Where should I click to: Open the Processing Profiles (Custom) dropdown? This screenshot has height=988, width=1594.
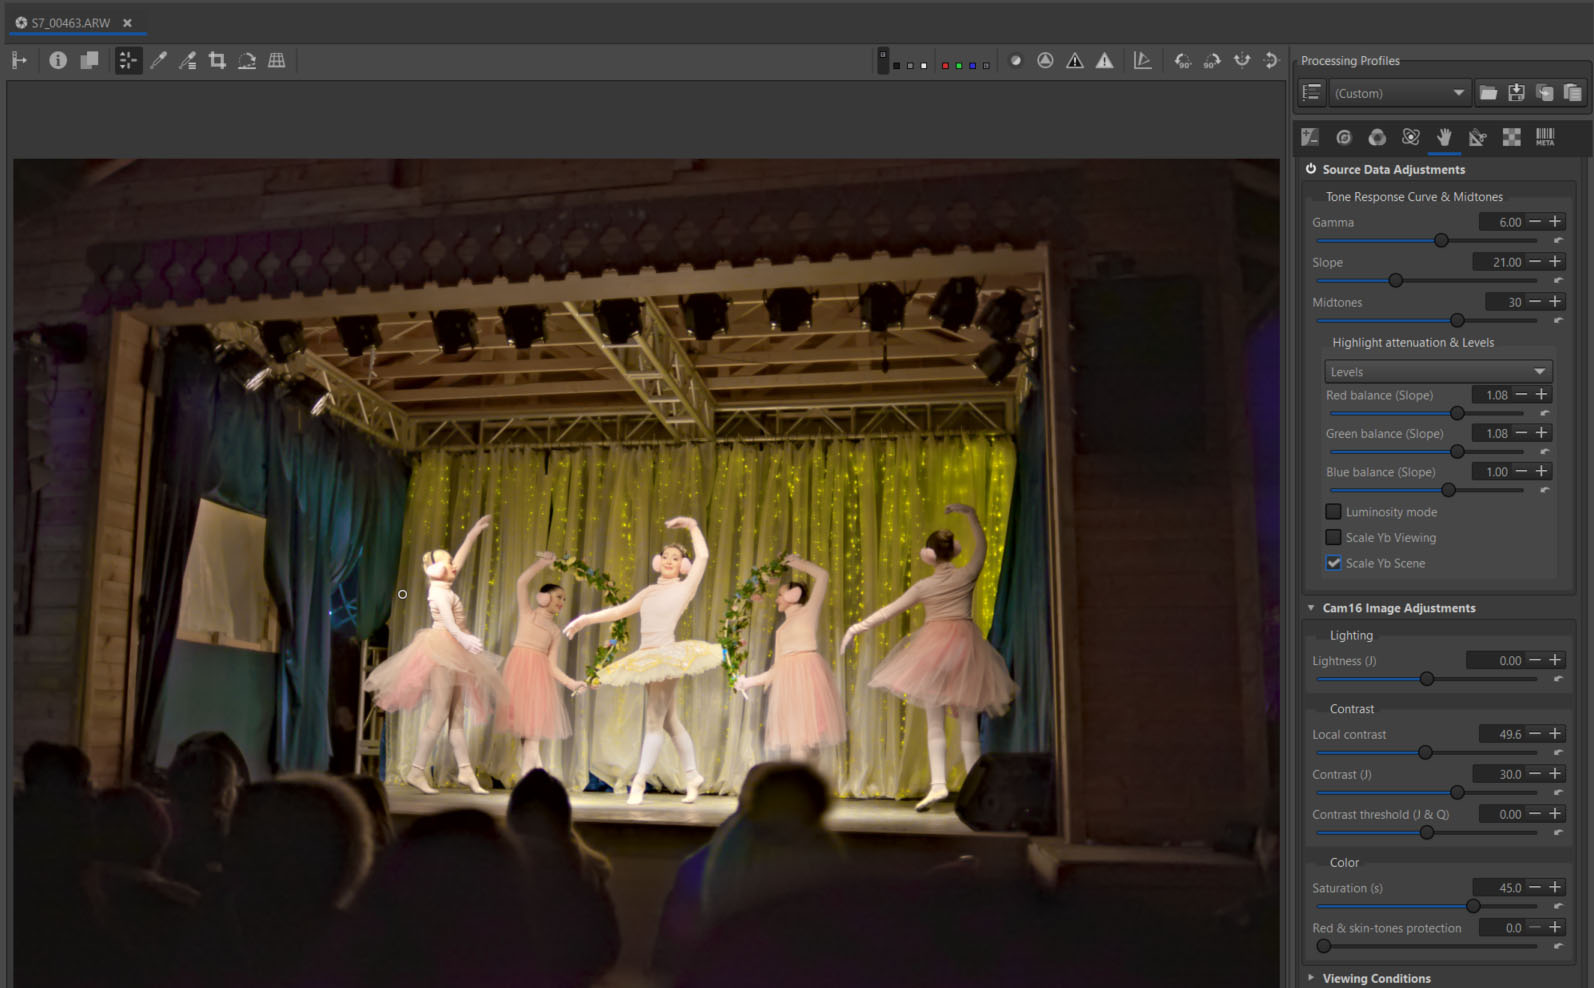pos(1399,93)
